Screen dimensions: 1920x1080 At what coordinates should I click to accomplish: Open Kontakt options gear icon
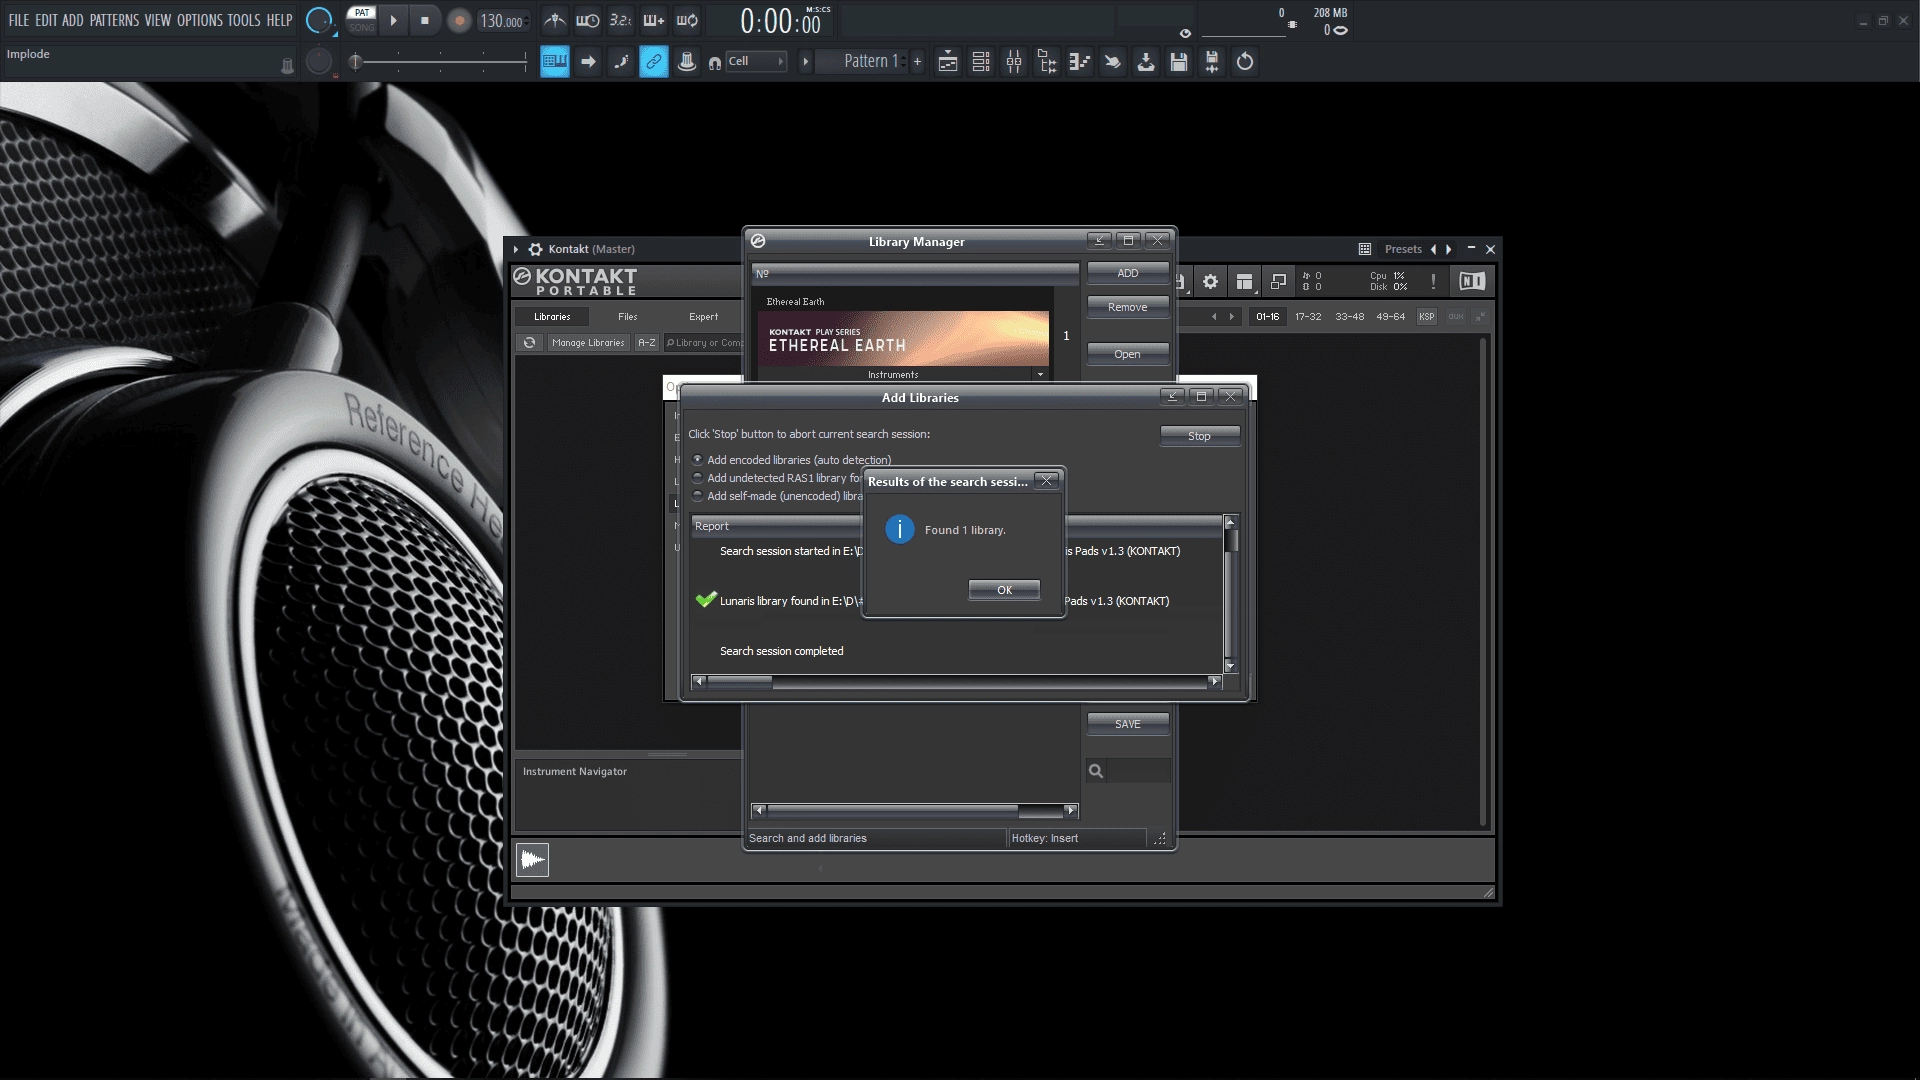(x=1210, y=282)
